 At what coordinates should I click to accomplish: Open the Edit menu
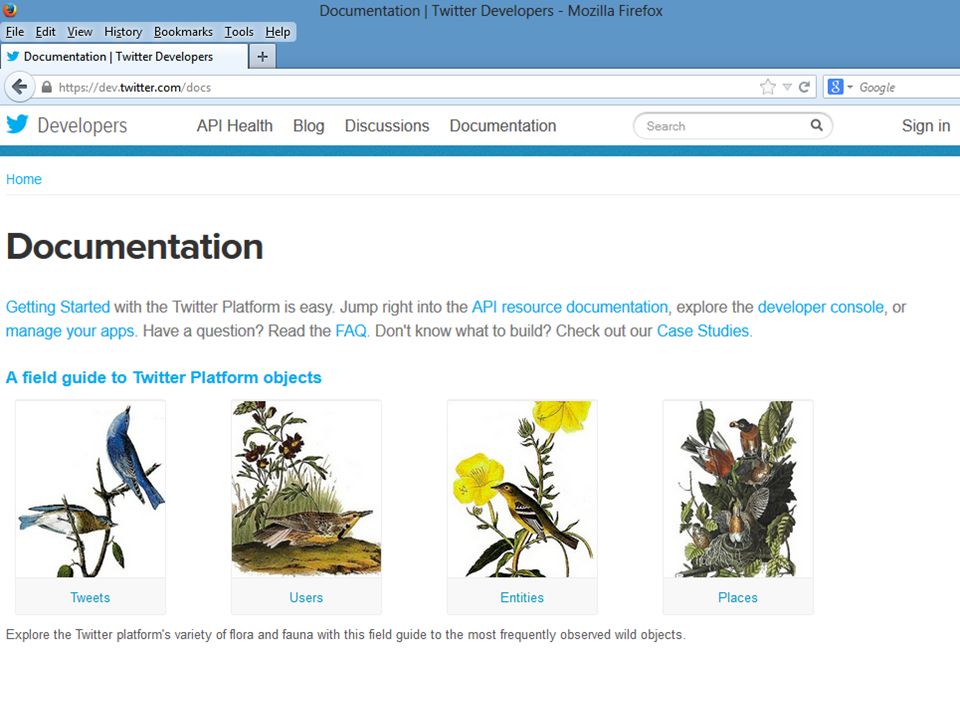tap(45, 32)
